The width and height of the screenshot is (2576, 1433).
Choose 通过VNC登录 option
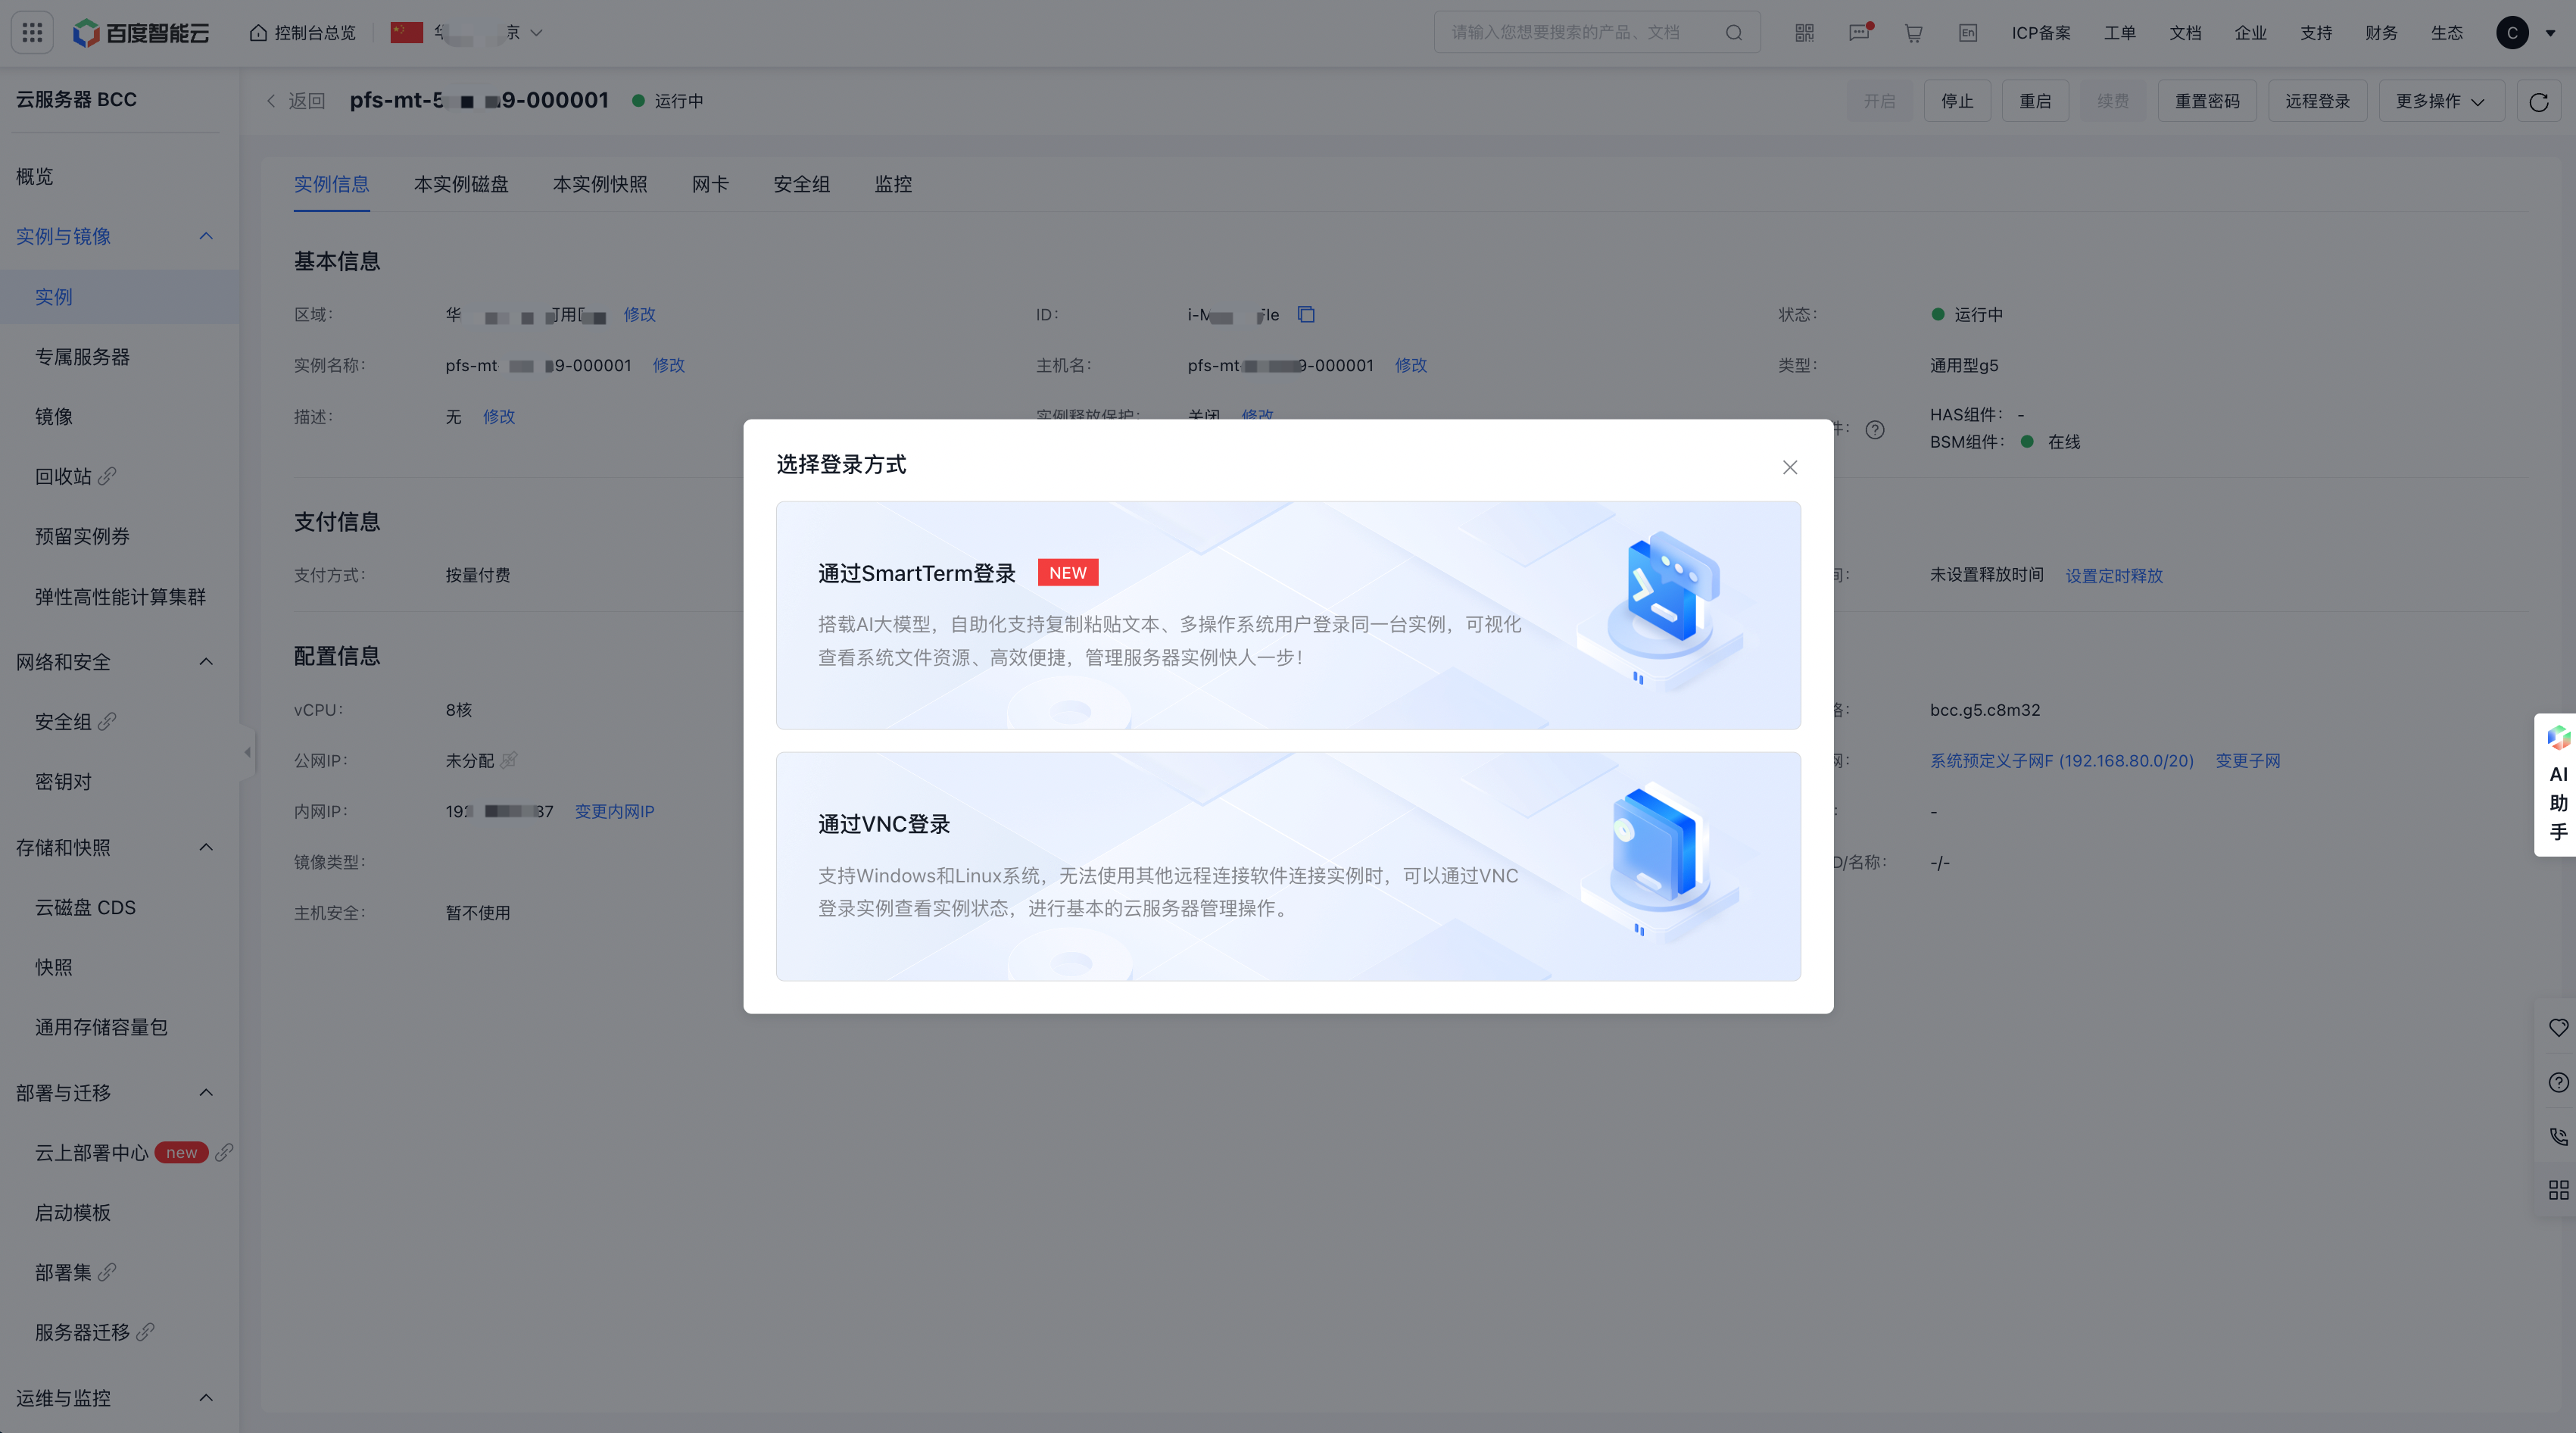click(x=1288, y=866)
